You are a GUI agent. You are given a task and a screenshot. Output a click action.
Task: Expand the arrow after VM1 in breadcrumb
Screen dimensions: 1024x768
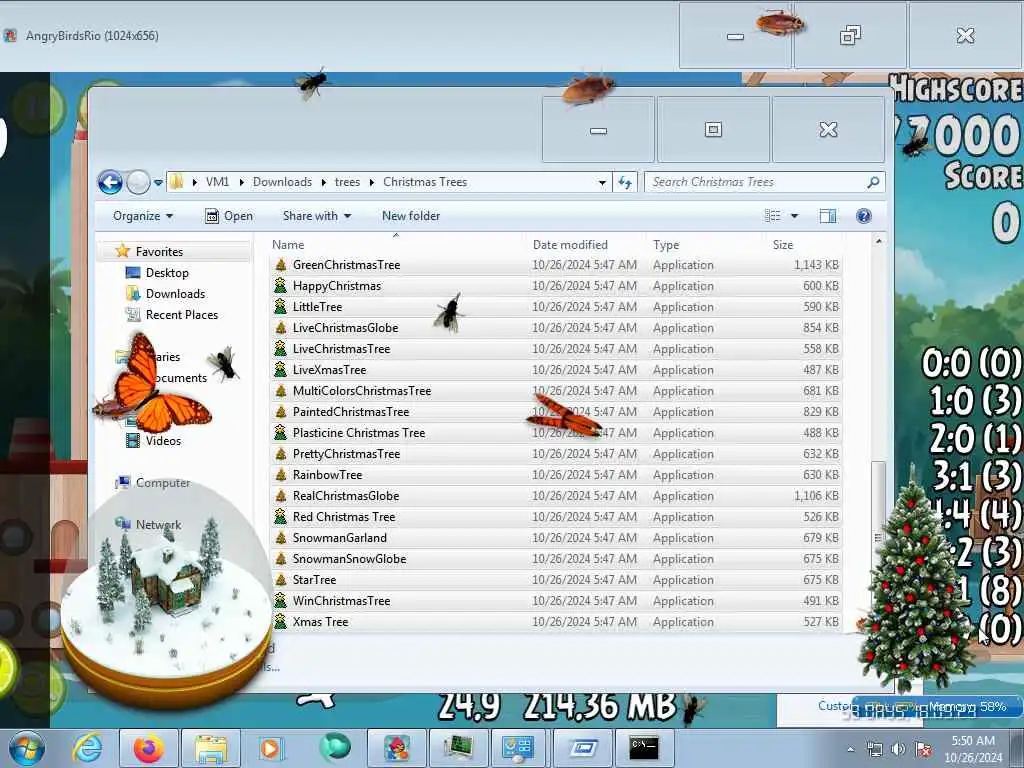click(241, 182)
